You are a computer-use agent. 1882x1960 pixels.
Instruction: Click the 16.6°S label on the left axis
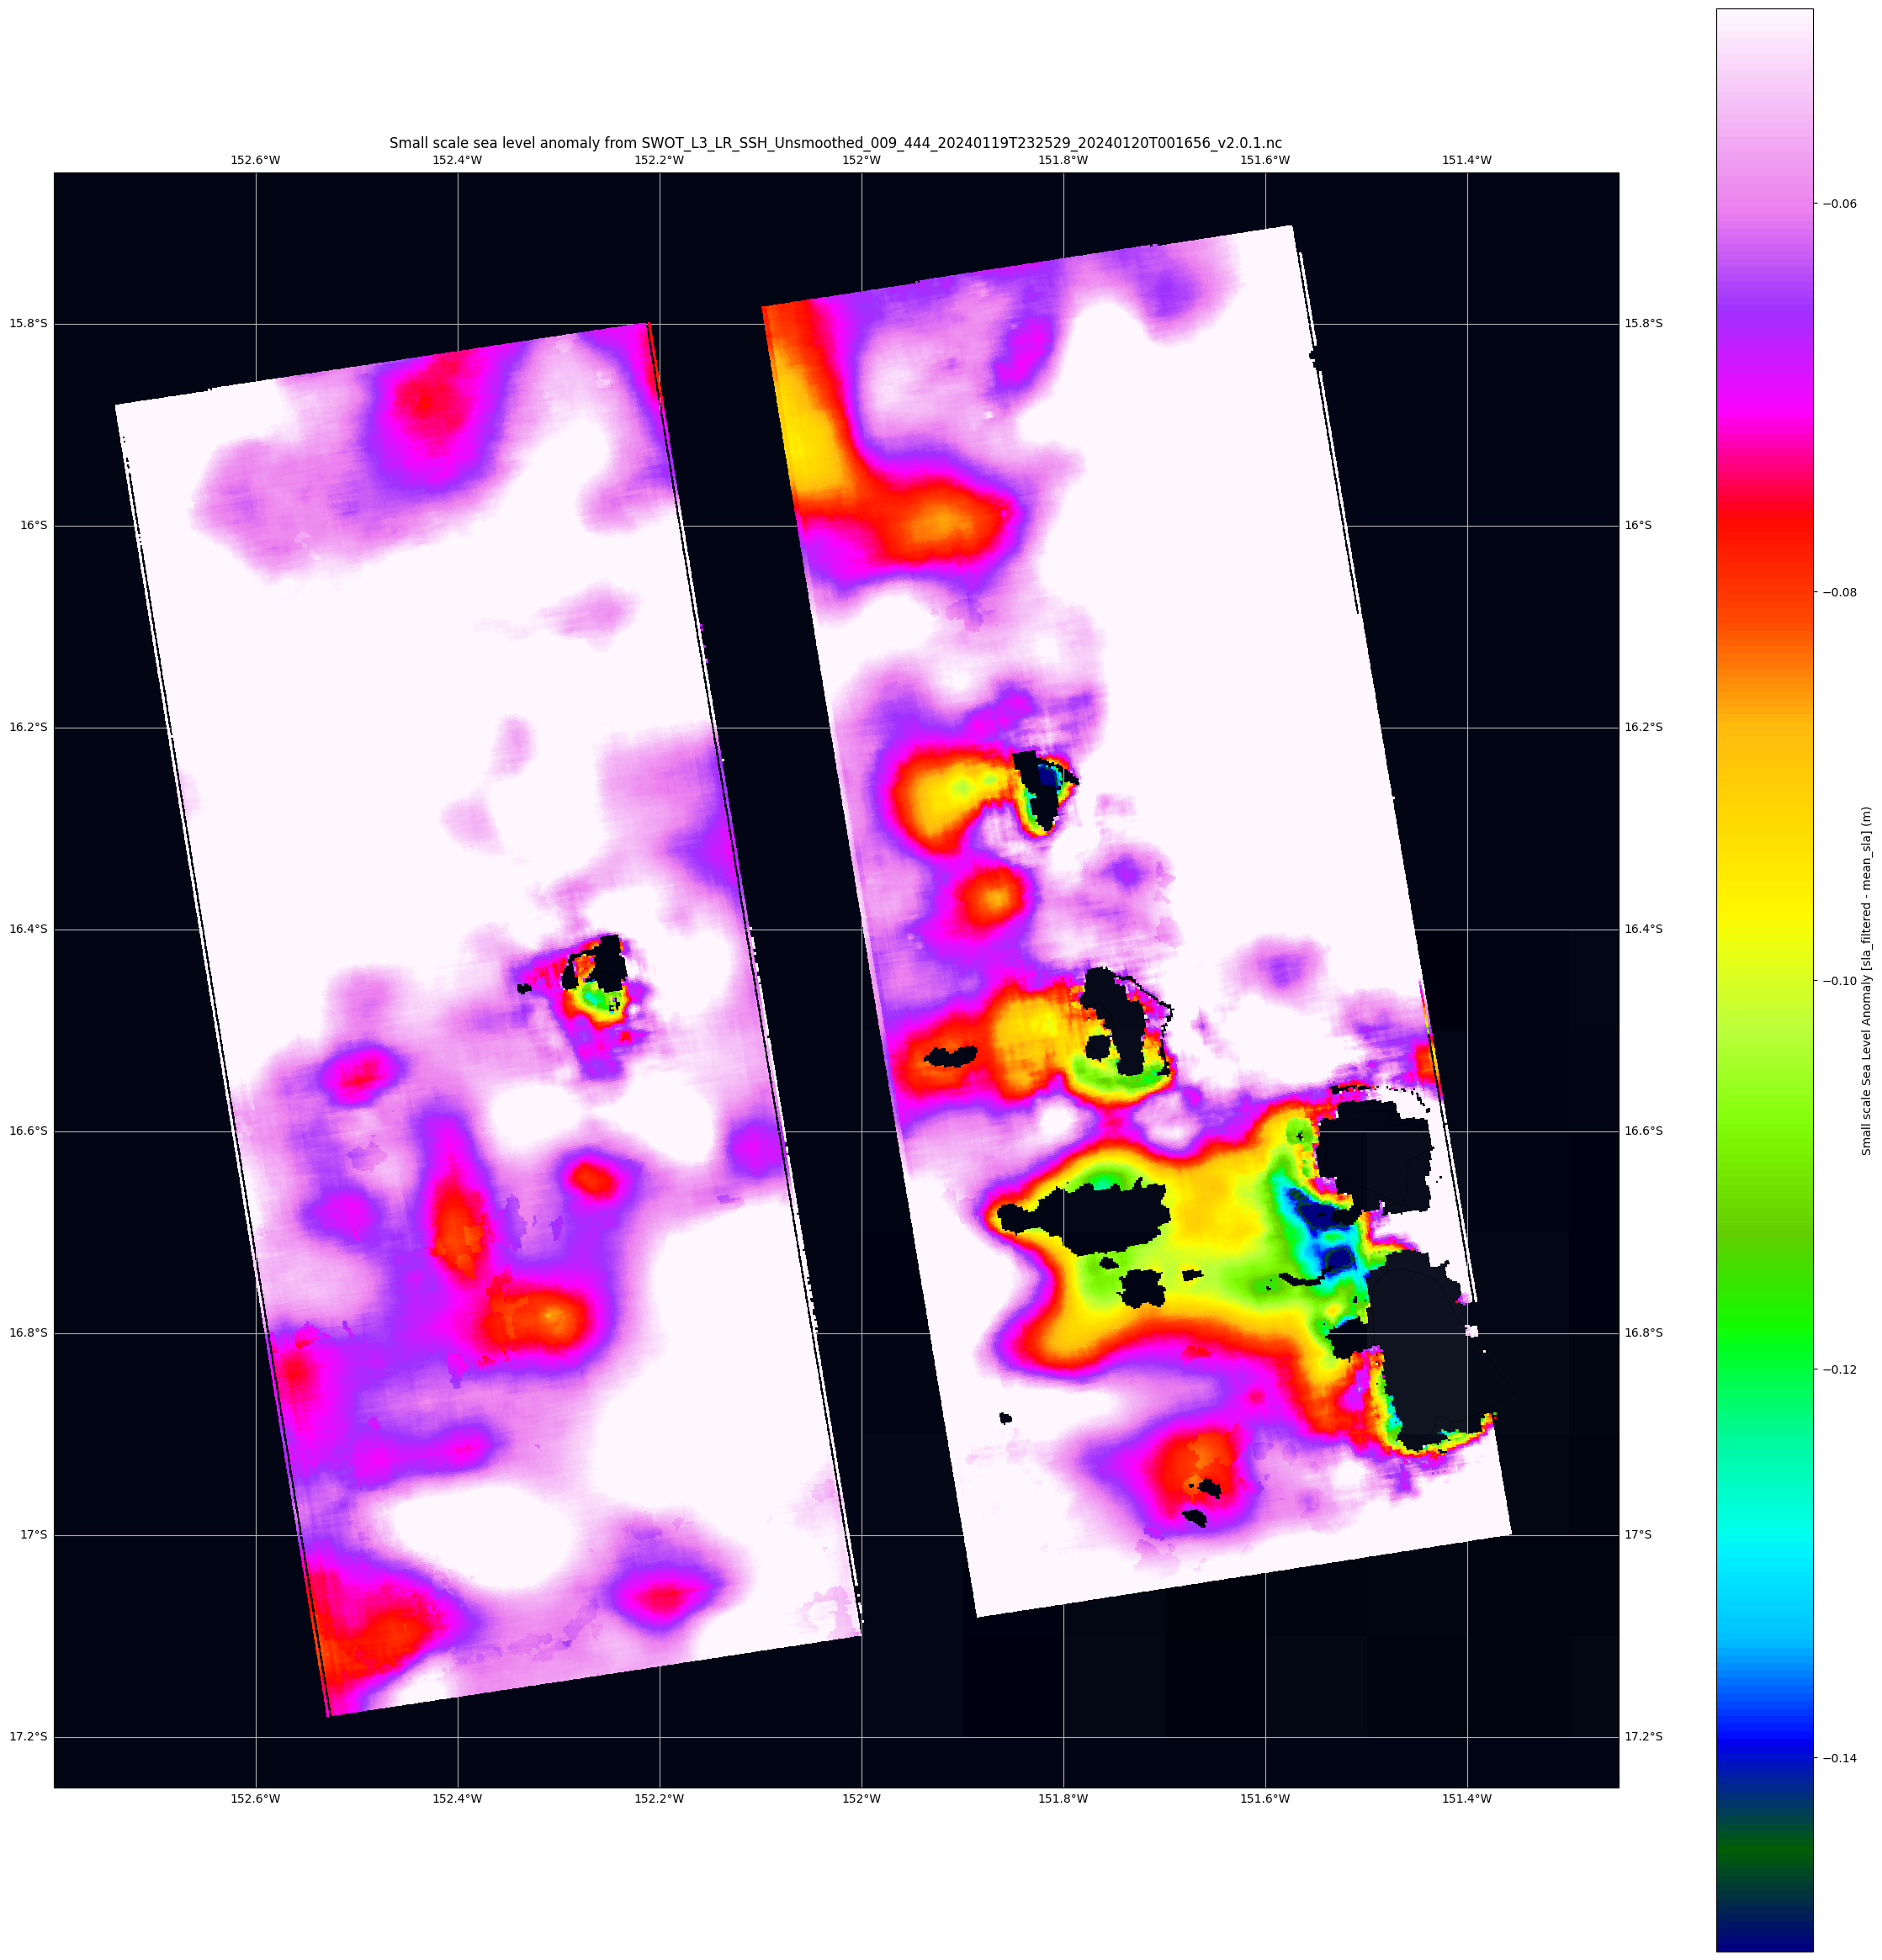tap(28, 1131)
